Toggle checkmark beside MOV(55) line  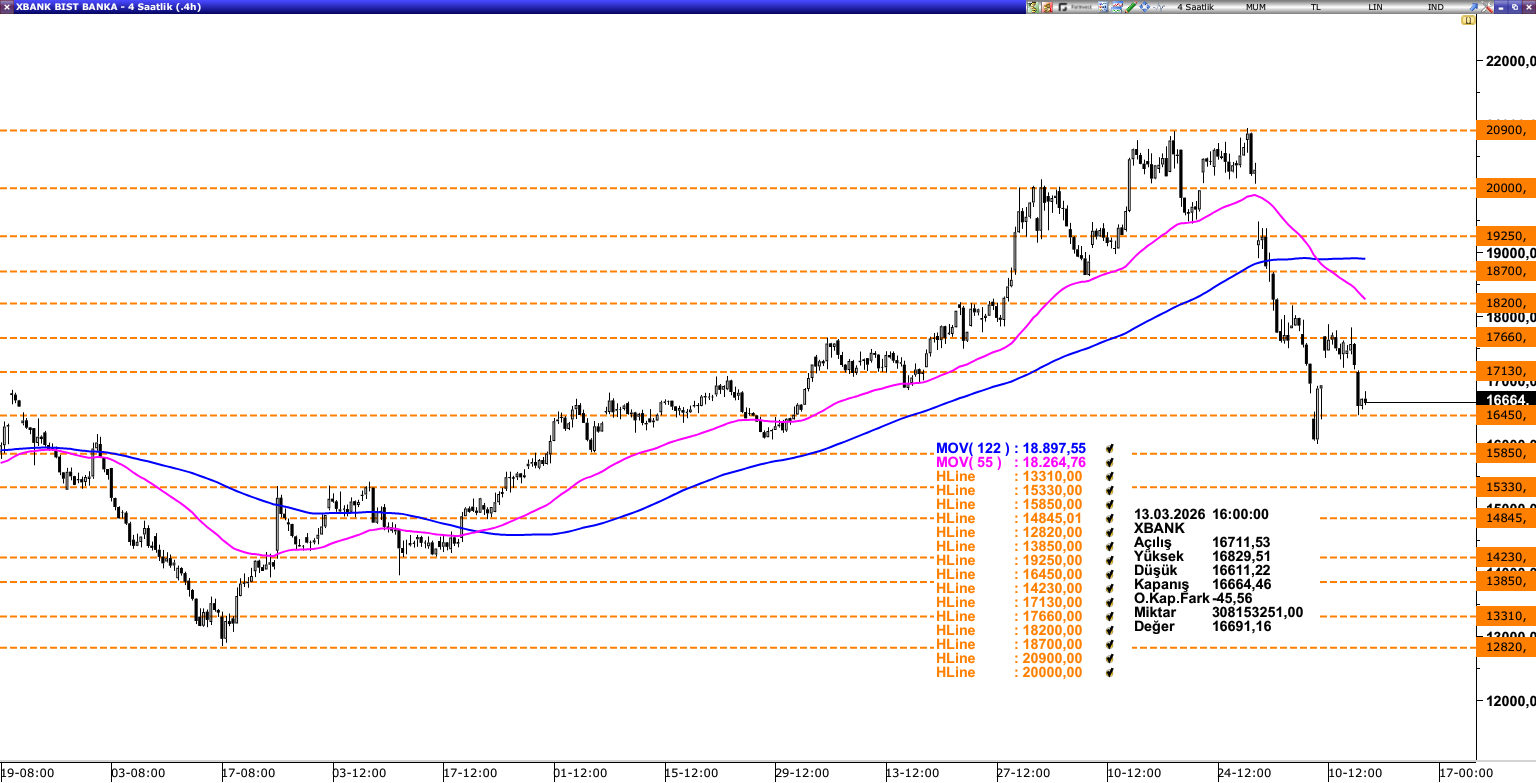pos(1108,463)
